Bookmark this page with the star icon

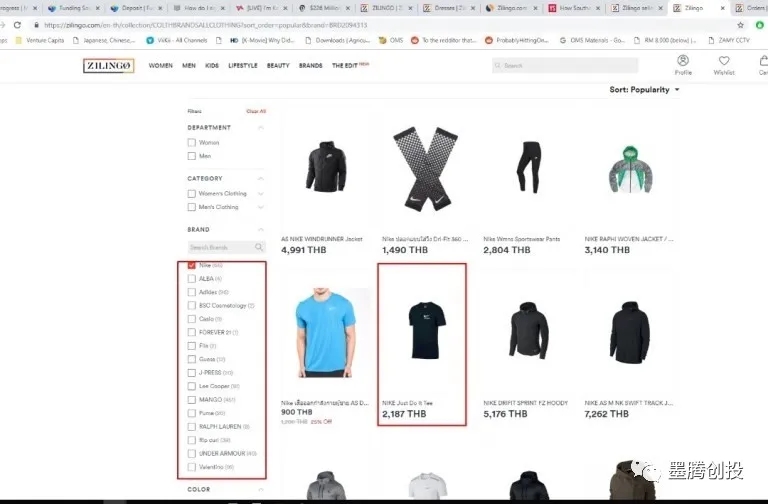tap(741, 24)
